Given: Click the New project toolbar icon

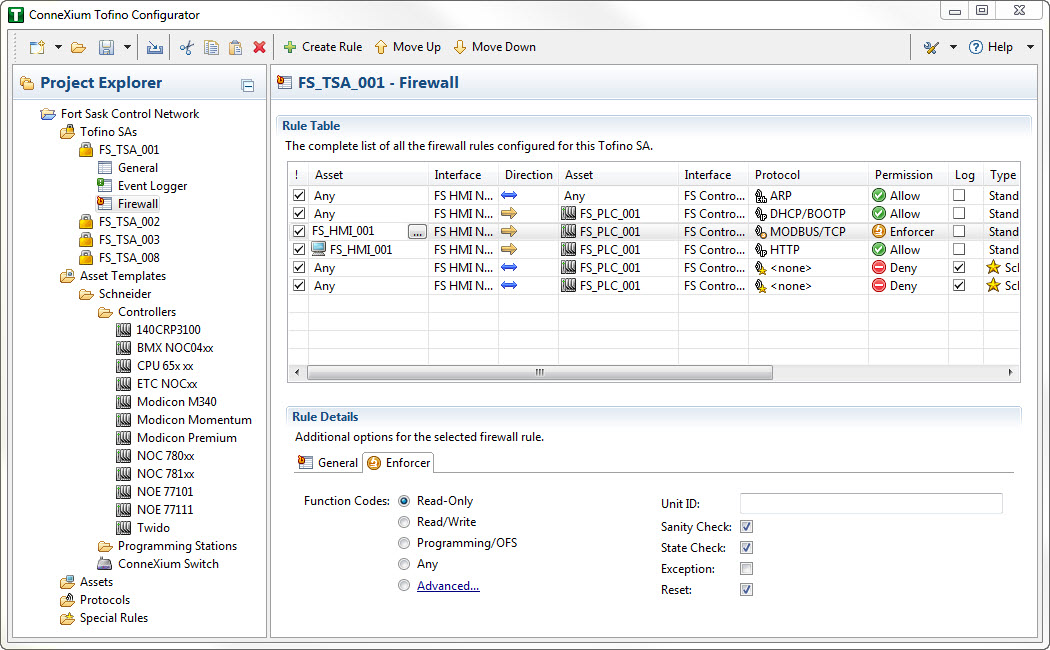Looking at the screenshot, I should pos(37,47).
